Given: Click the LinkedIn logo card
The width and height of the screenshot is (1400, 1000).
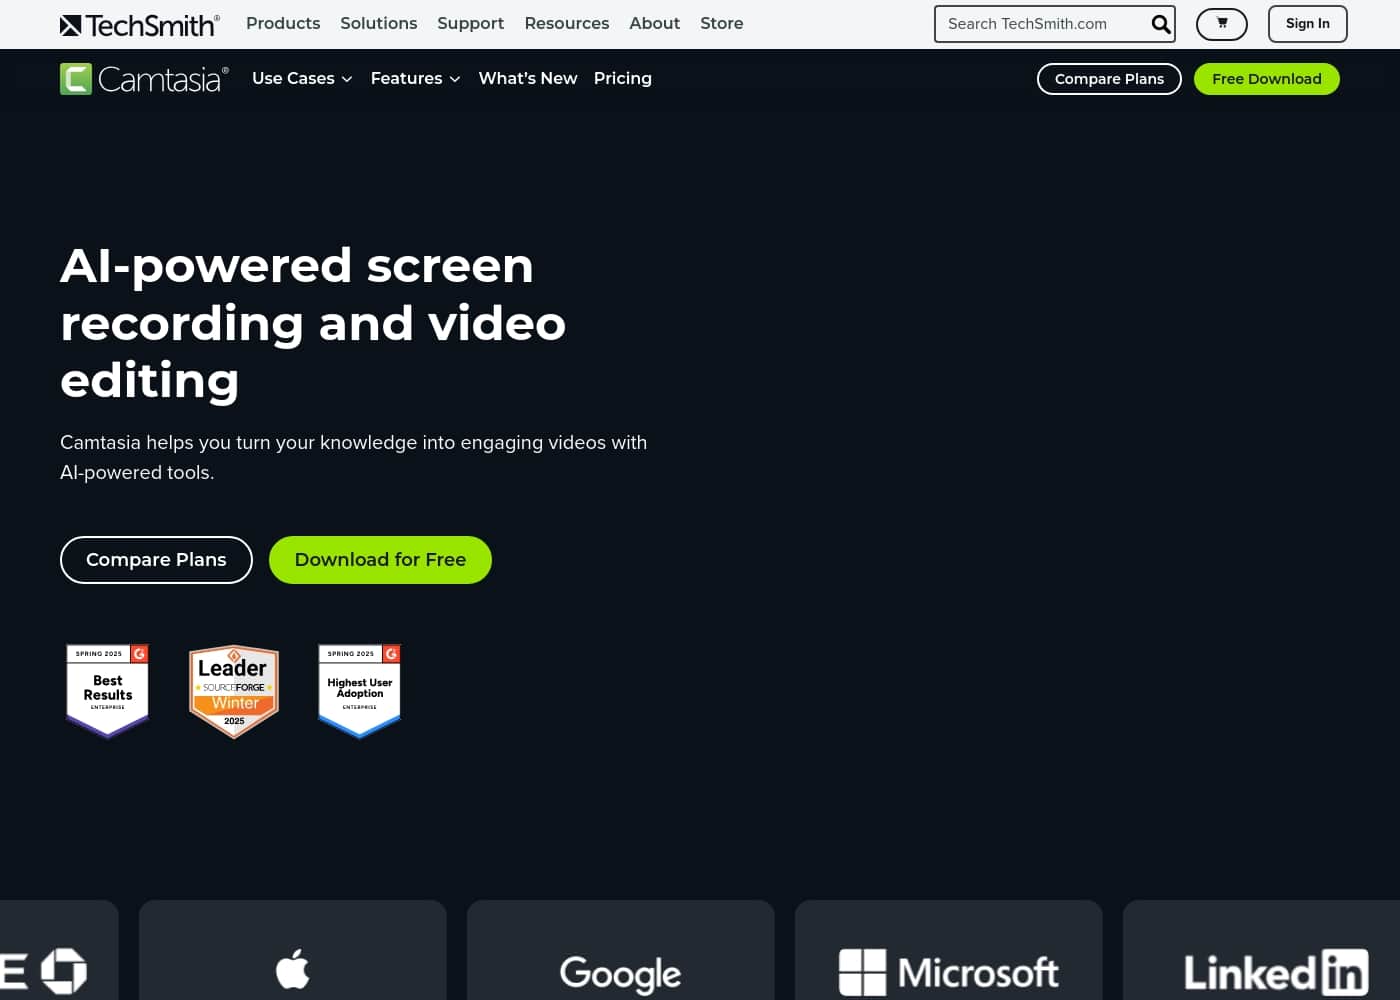Looking at the screenshot, I should (x=1262, y=950).
